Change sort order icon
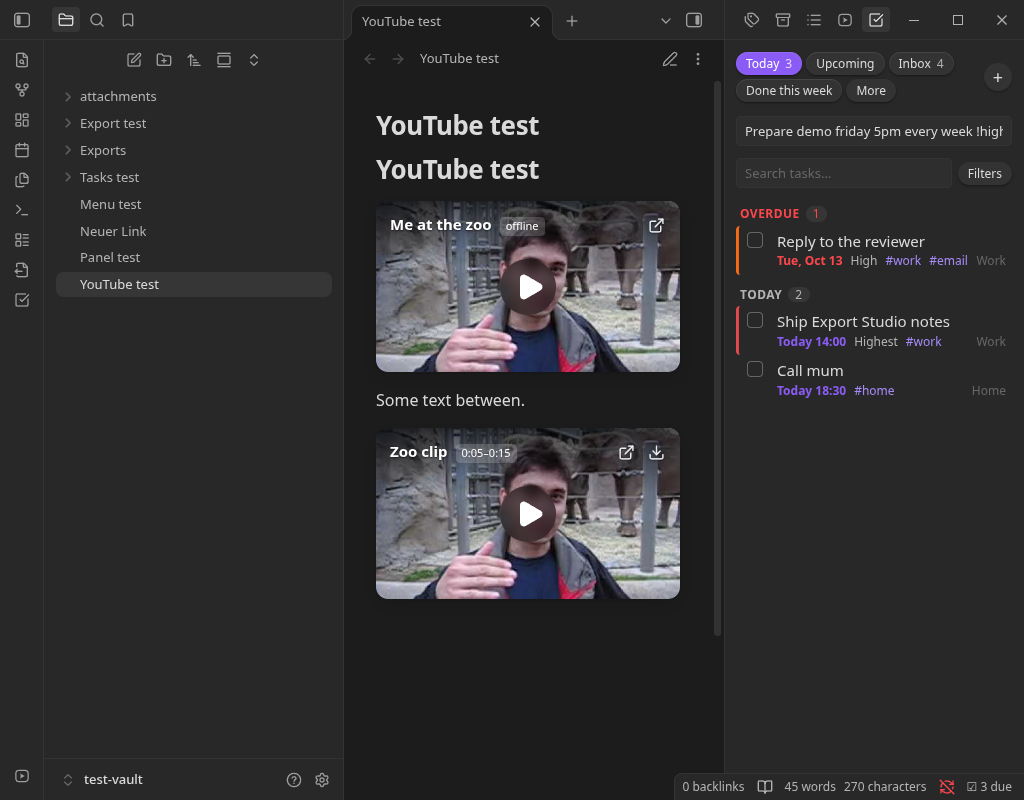This screenshot has height=800, width=1024. [194, 60]
